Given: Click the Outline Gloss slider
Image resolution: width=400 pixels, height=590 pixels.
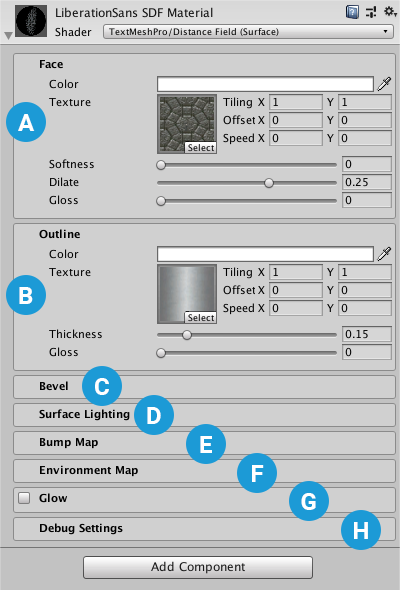Looking at the screenshot, I should 247,353.
